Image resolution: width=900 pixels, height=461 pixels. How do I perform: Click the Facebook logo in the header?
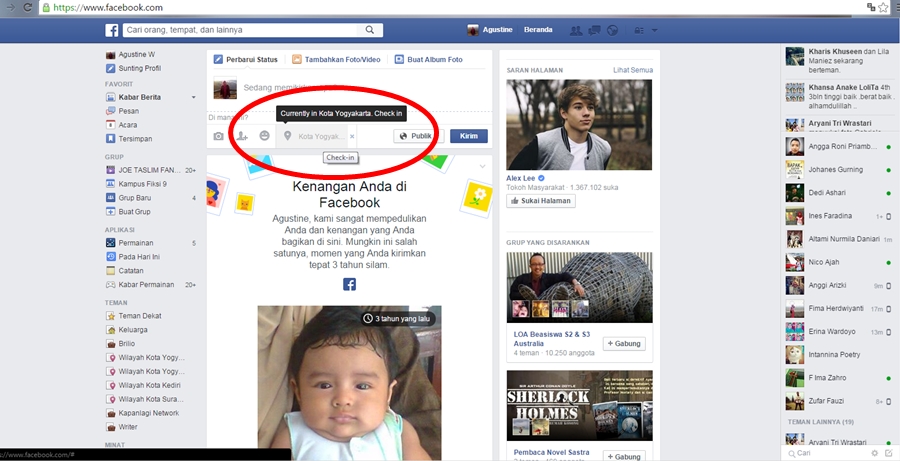(112, 30)
